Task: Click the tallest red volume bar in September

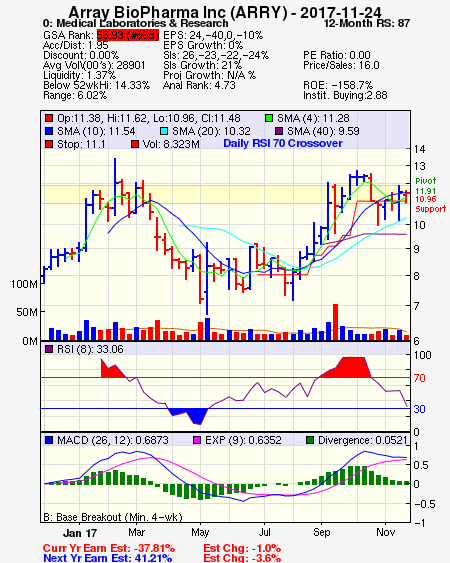Action: 335,322
